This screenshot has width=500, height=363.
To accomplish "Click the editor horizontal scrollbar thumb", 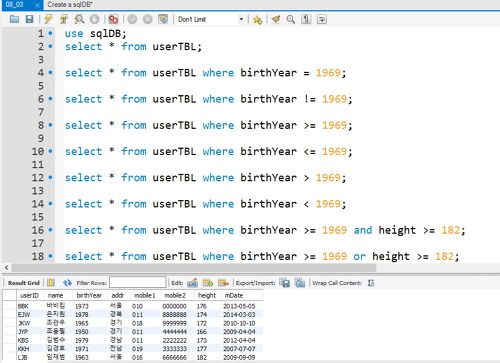I will (x=194, y=267).
